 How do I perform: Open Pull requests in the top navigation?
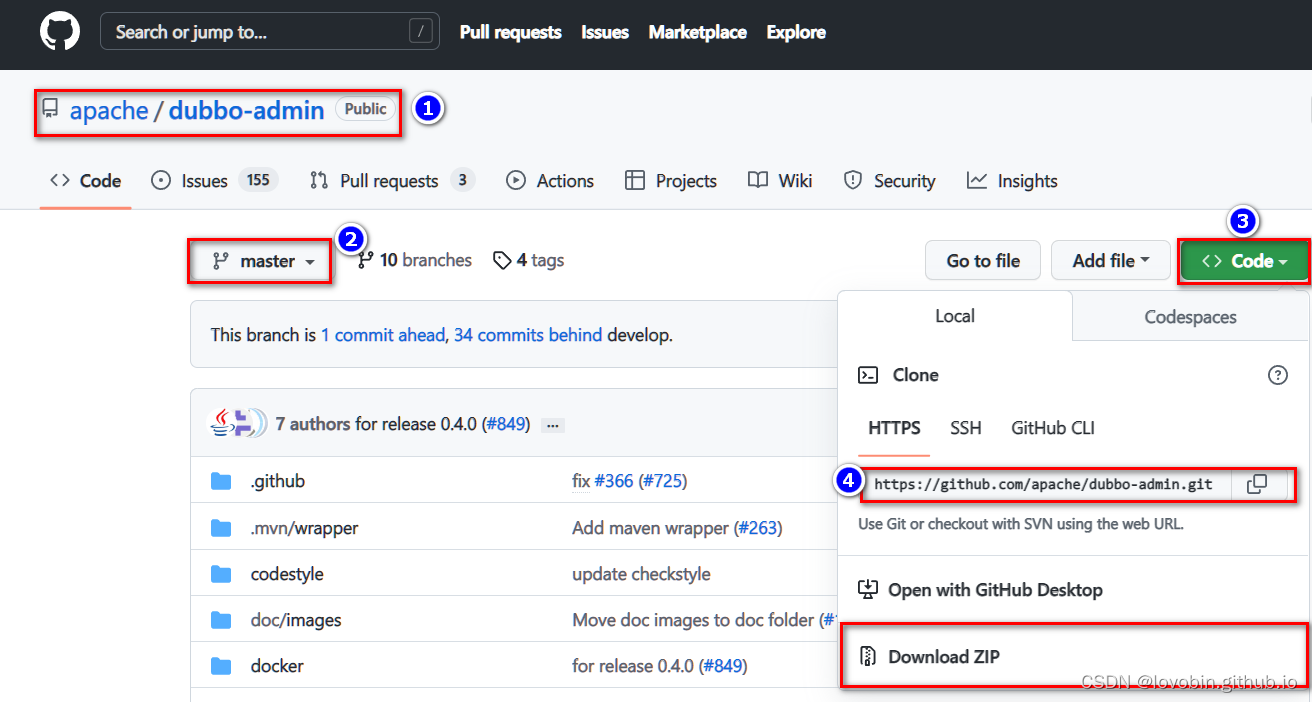click(x=510, y=32)
